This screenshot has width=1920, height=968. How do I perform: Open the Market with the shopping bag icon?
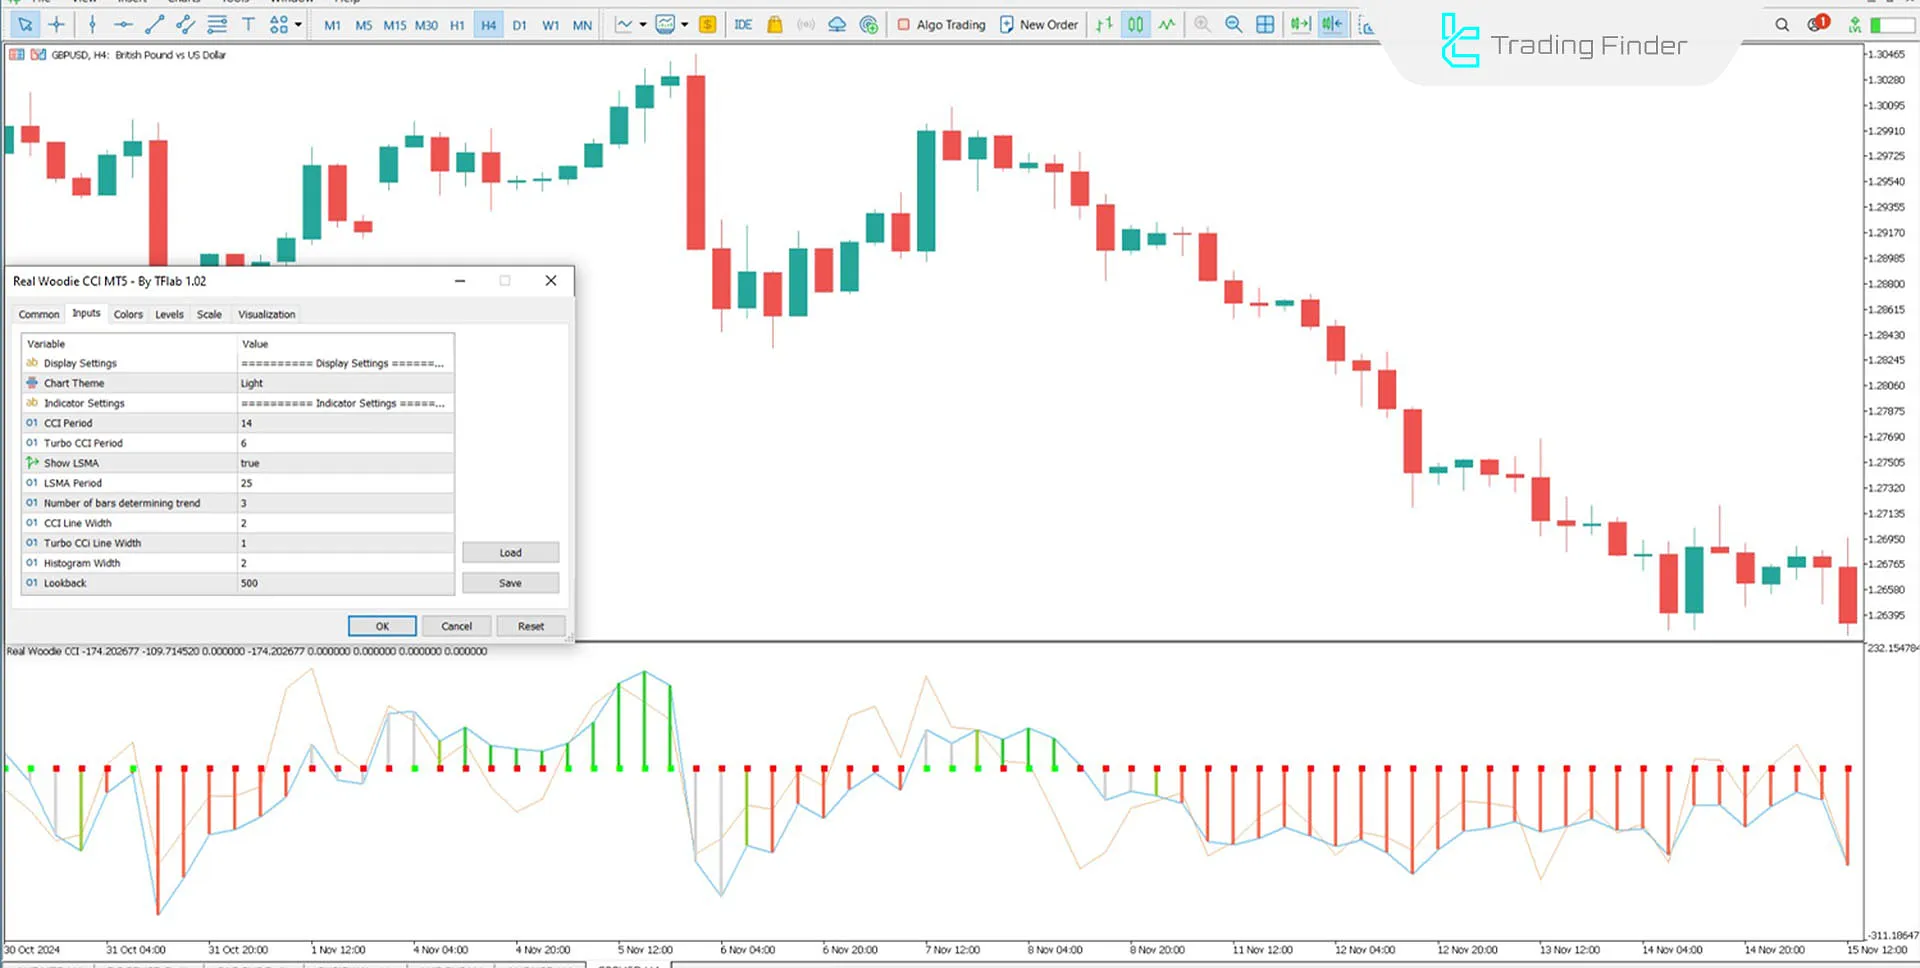[x=774, y=24]
